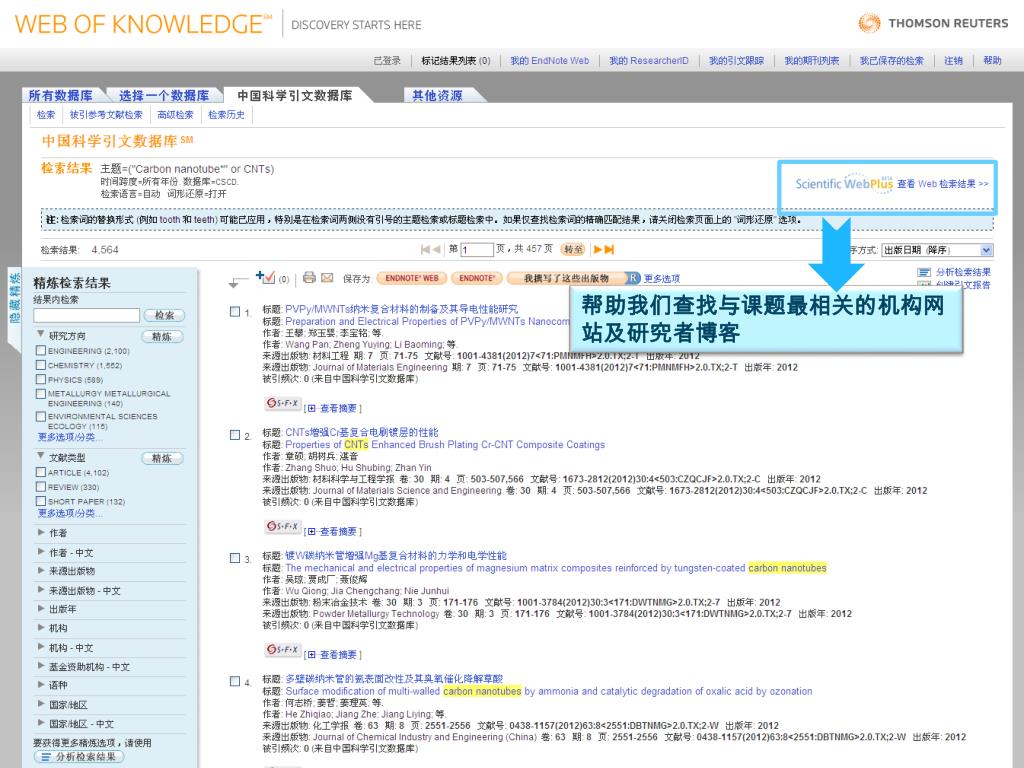This screenshot has height=768, width=1024.
Task: Click the 我撰写了这些出版物 button
Action: [566, 278]
